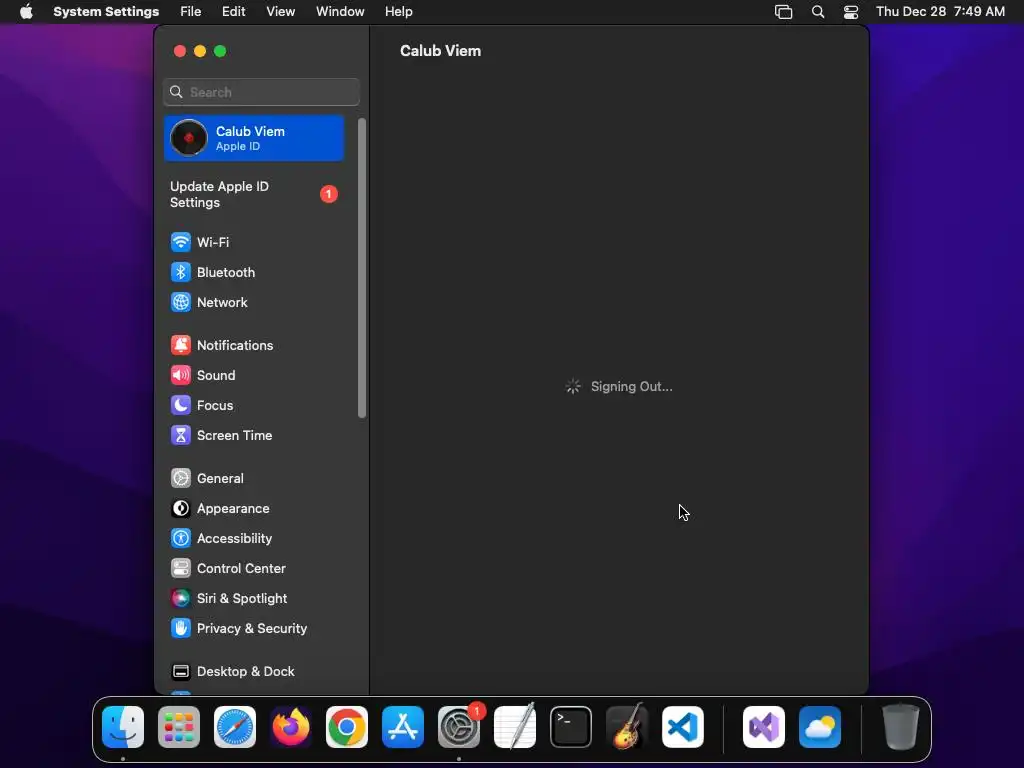
Task: Open the weather cloud app in Dock
Action: (x=820, y=727)
